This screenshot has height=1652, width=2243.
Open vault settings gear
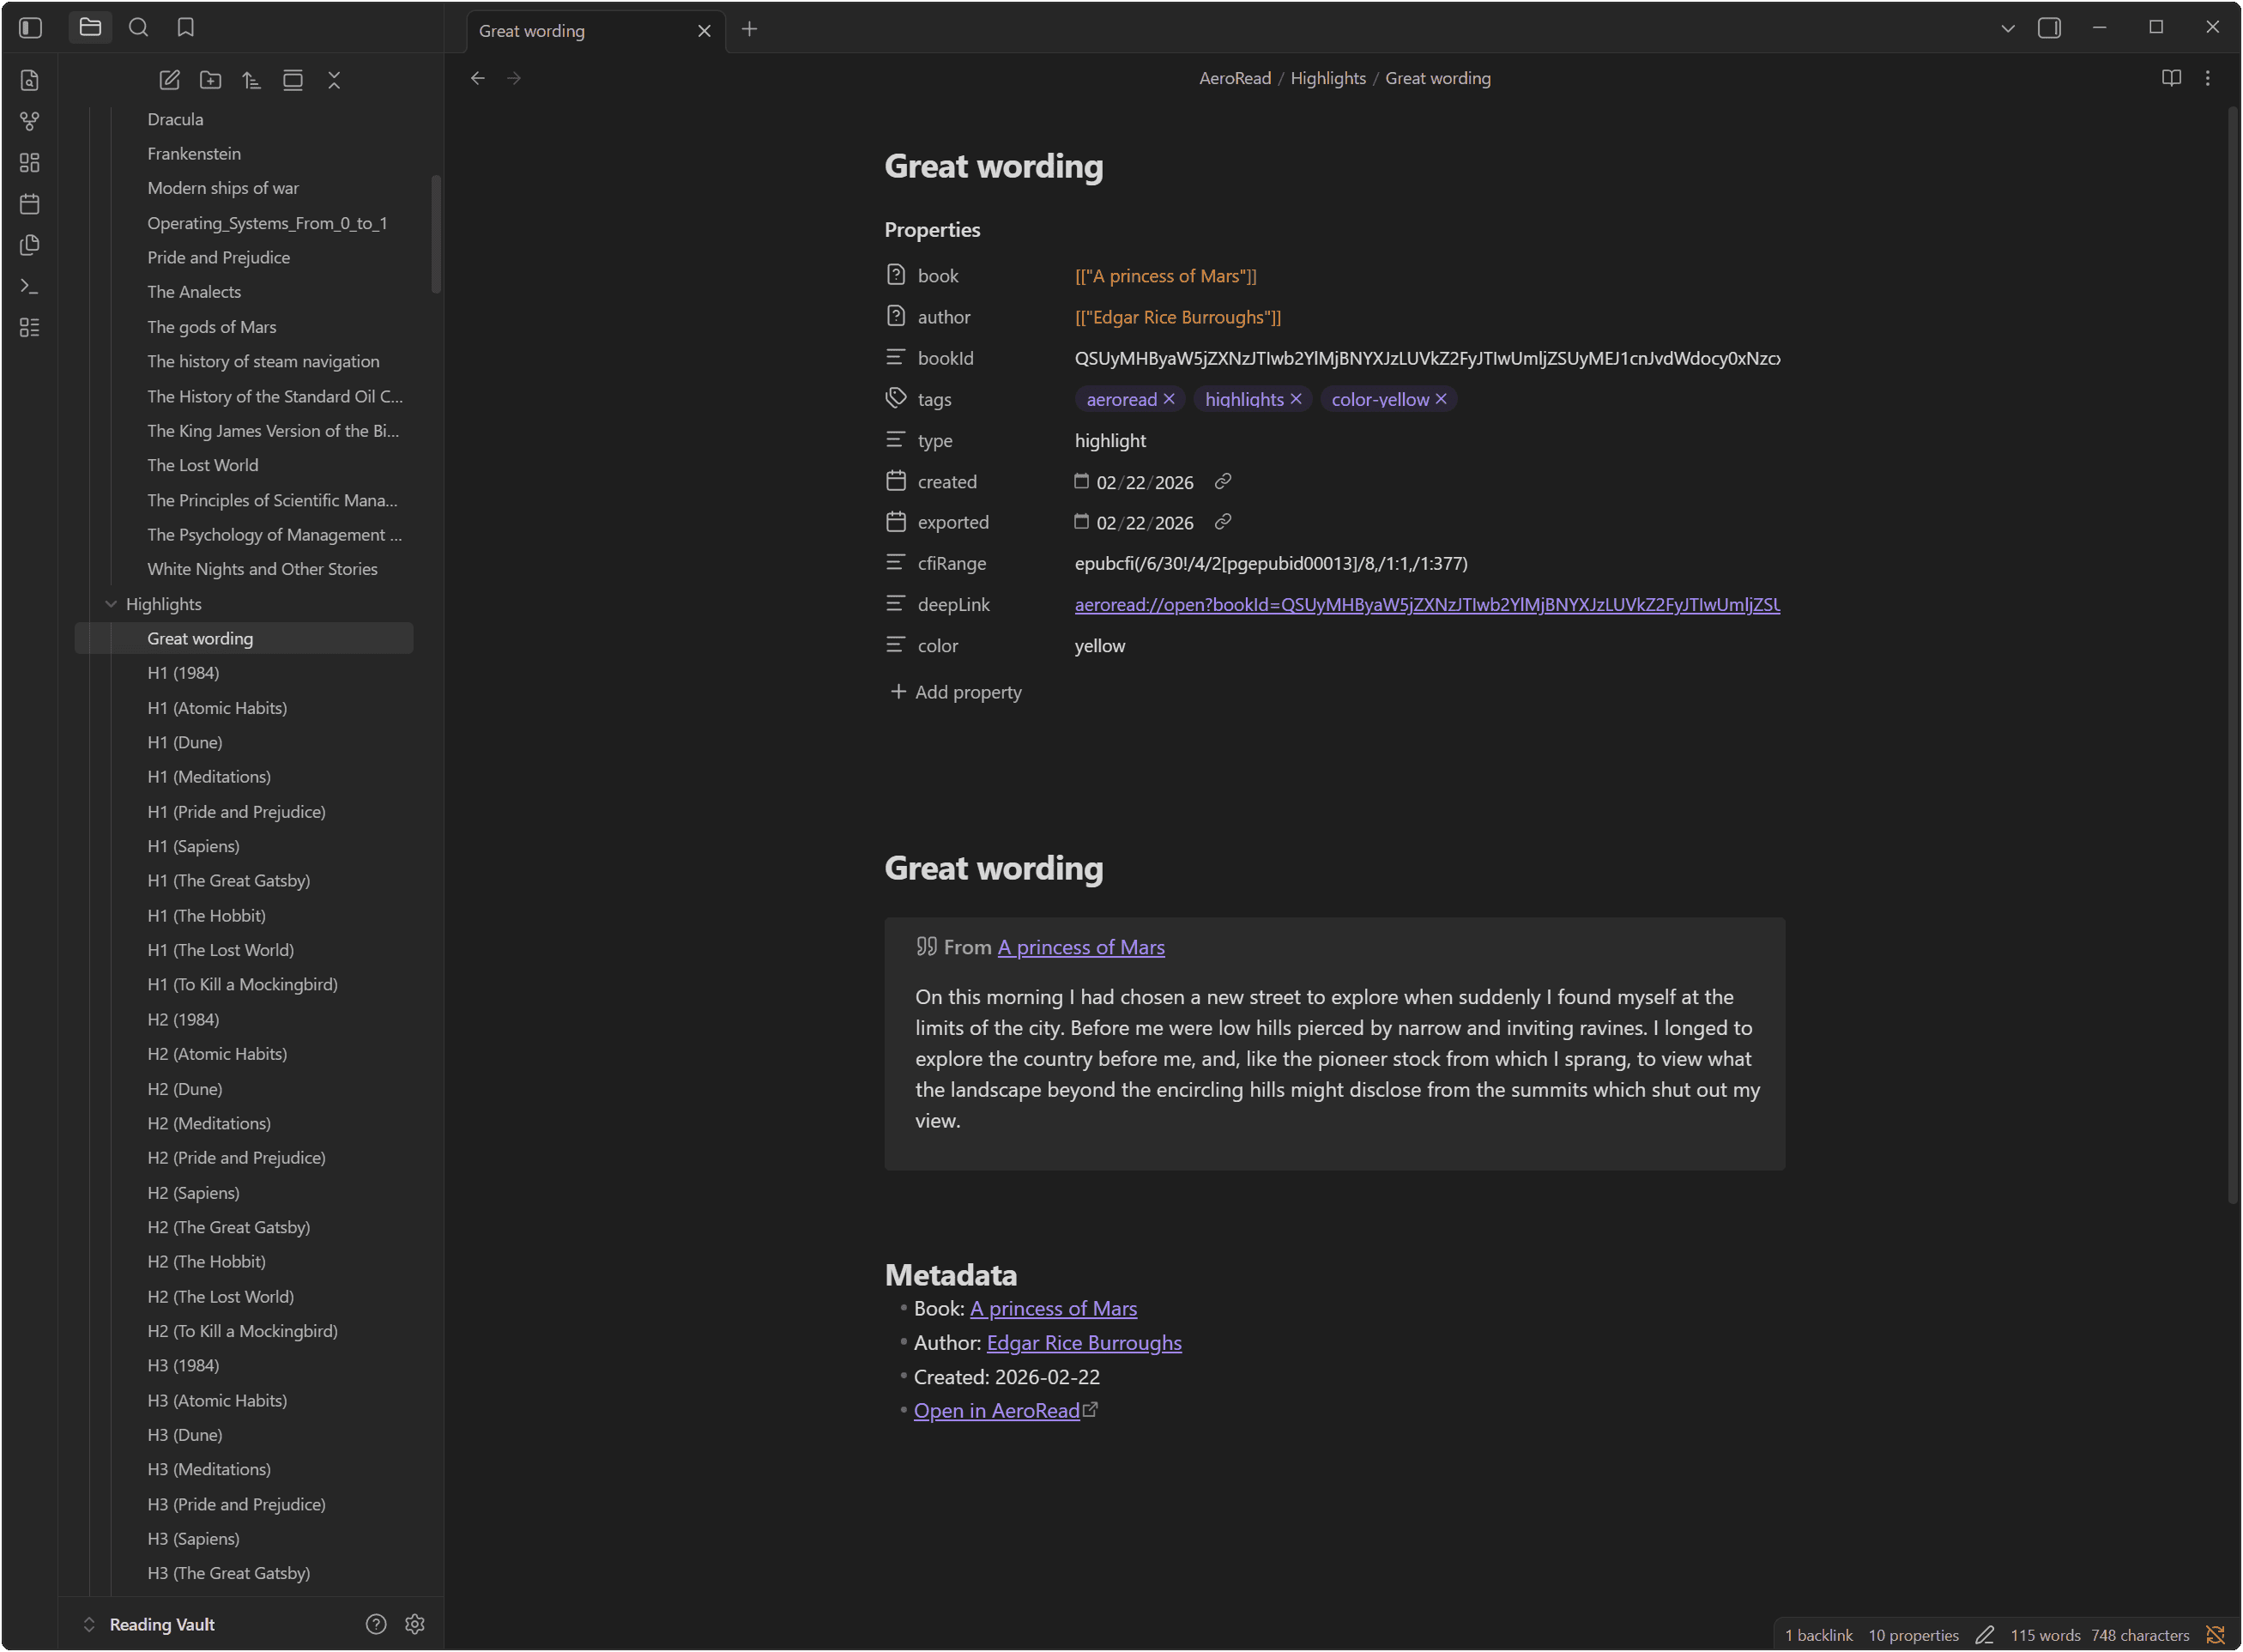[x=415, y=1624]
